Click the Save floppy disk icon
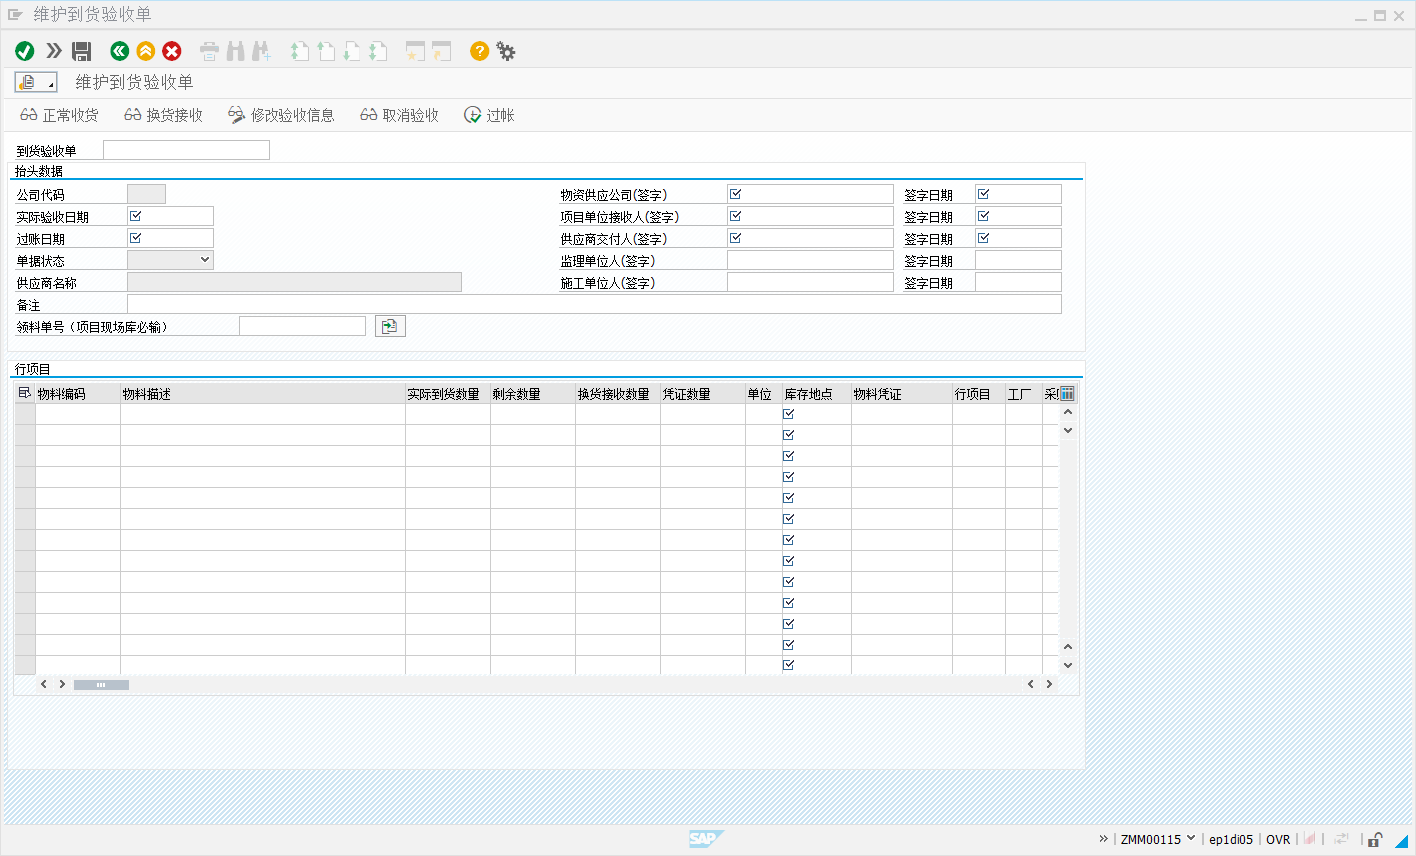 (x=82, y=51)
